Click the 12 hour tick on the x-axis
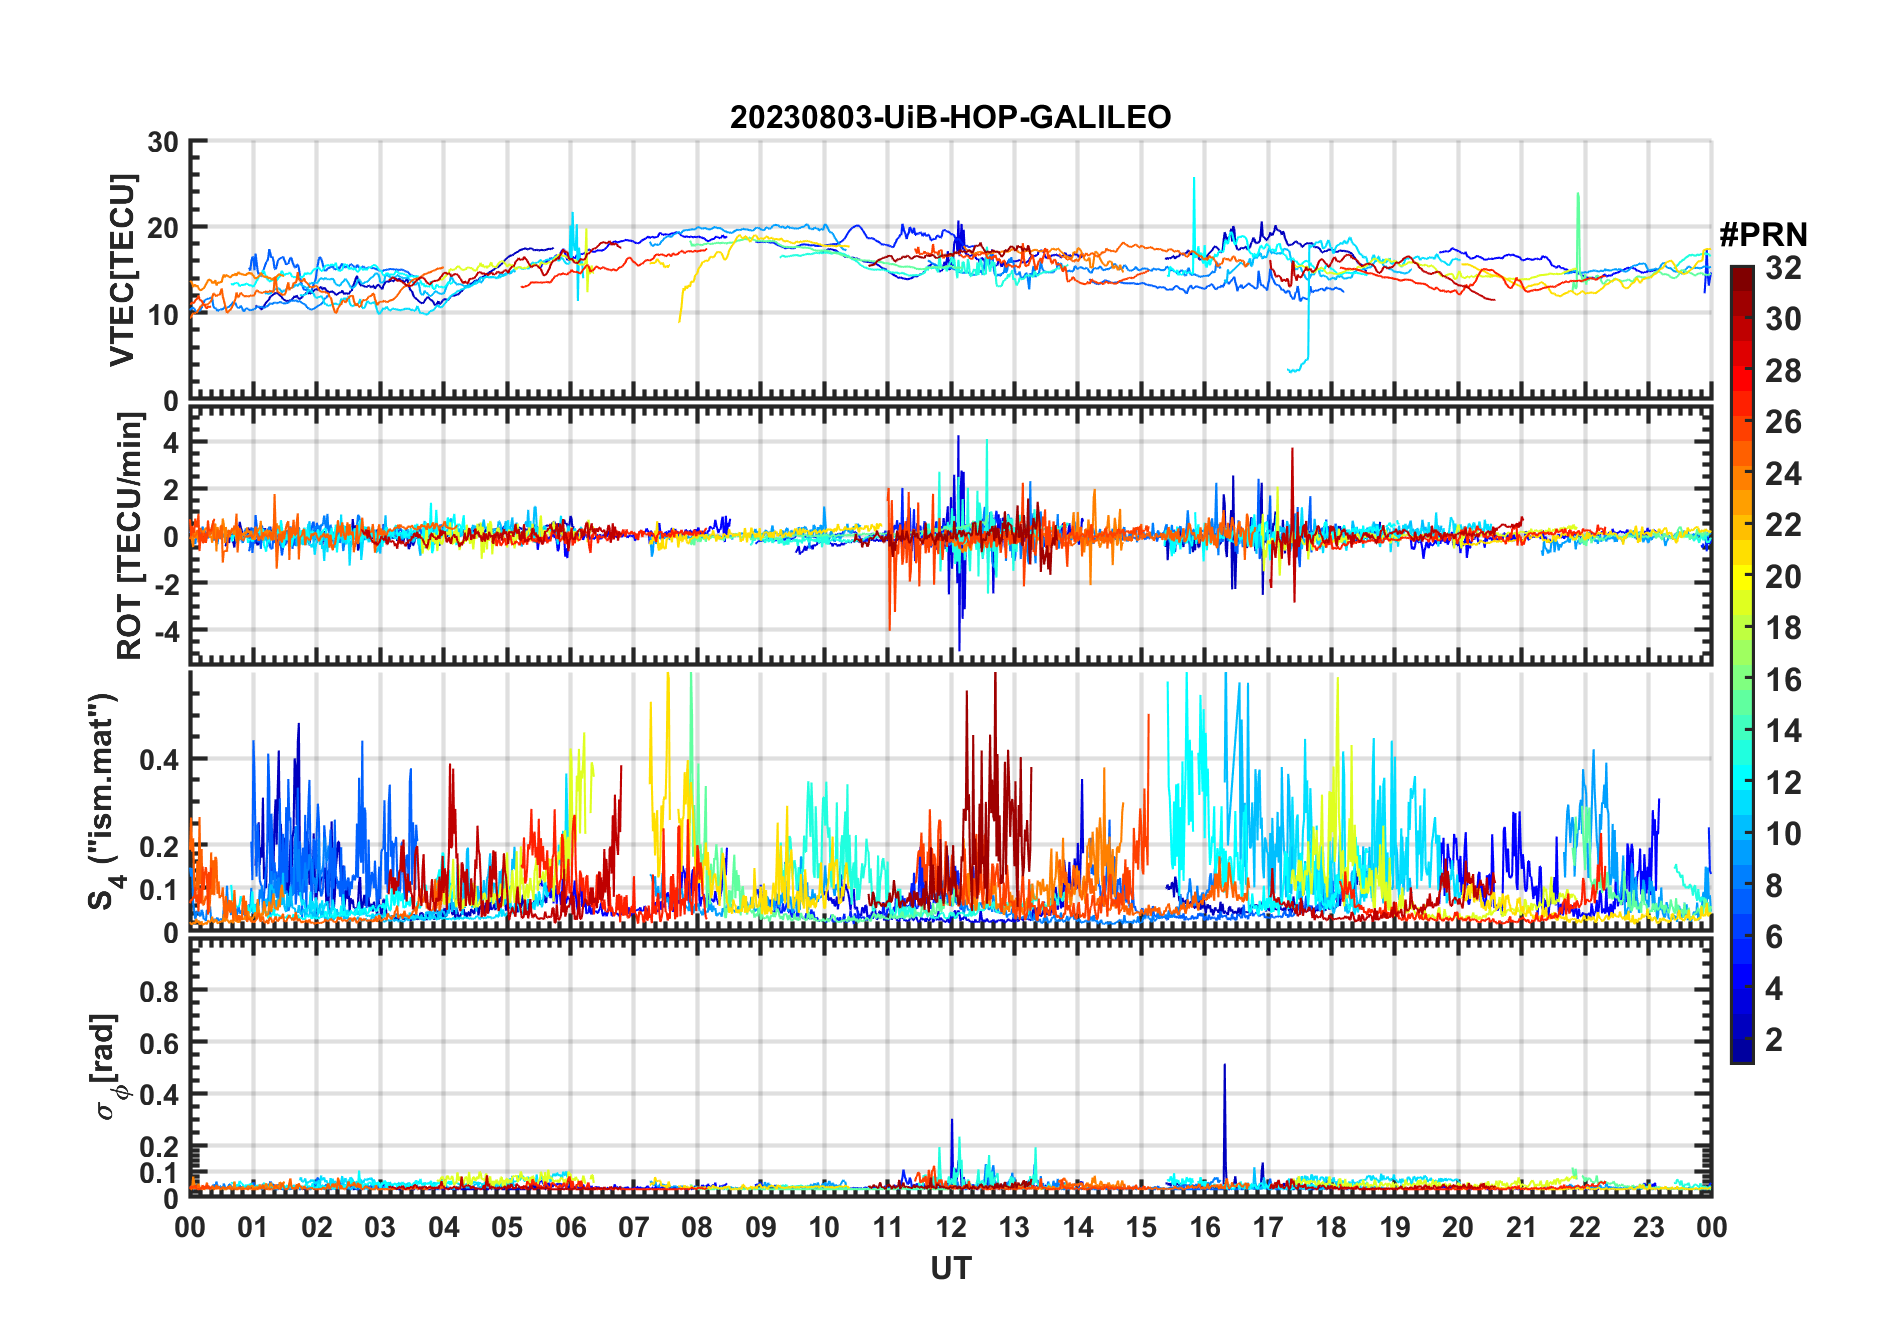The height and width of the screenshot is (1330, 1902). [950, 1227]
